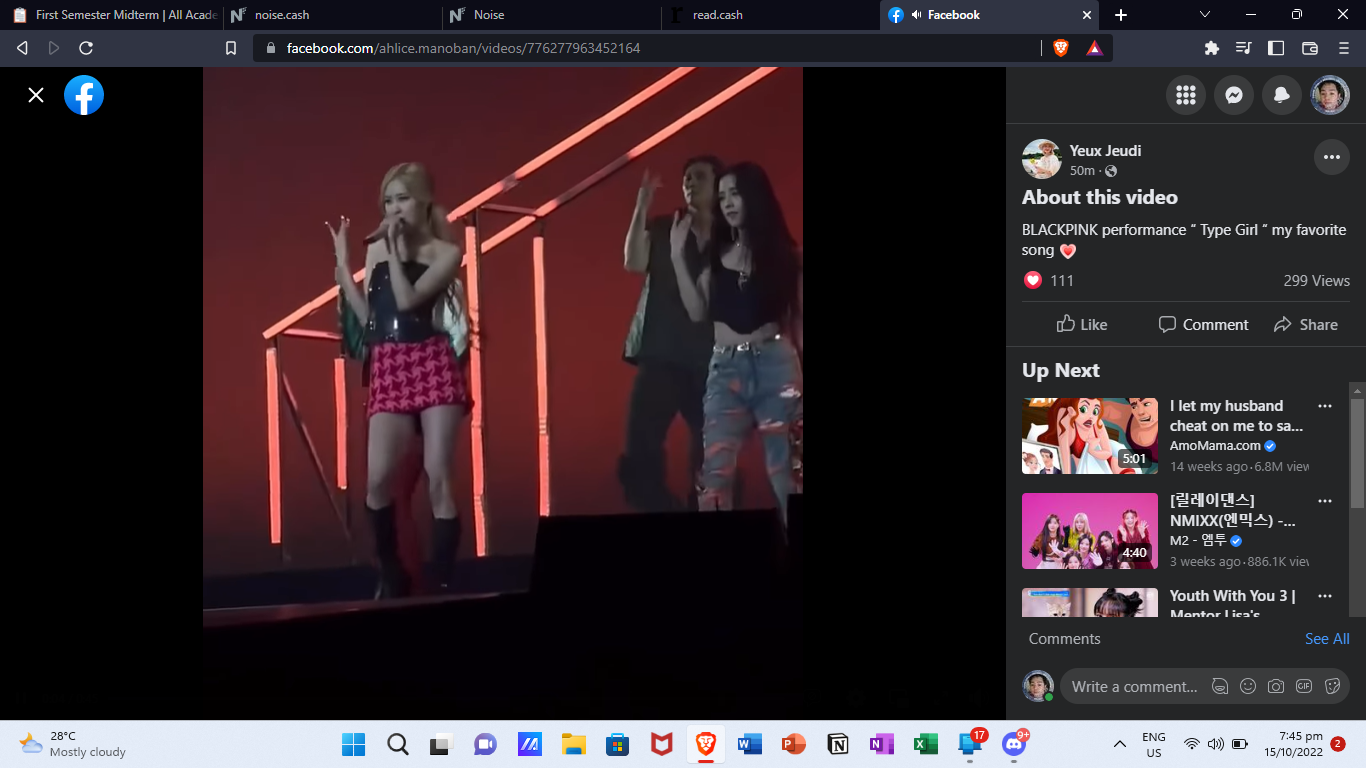Open File Explorer from taskbar
Viewport: 1366px width, 768px height.
click(x=573, y=744)
